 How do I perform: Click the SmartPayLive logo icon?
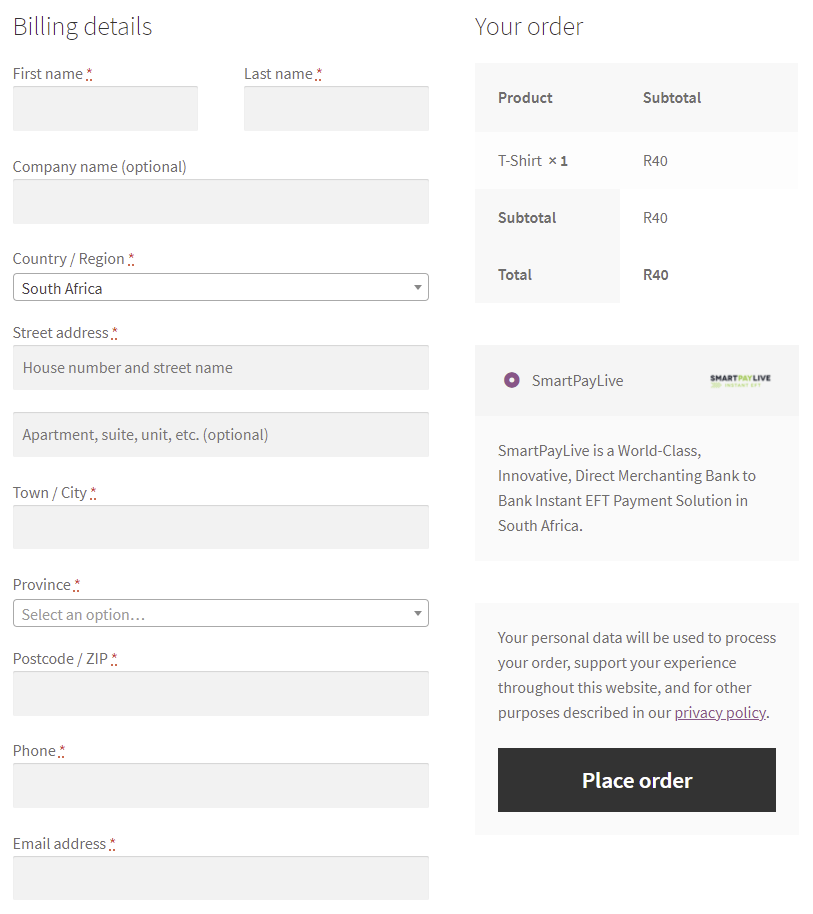[x=740, y=381]
